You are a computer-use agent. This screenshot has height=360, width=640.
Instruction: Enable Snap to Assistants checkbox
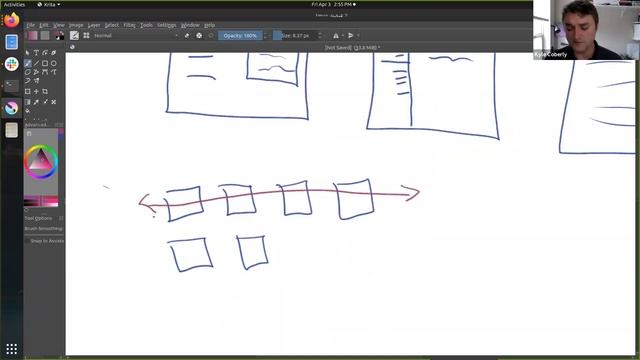click(27, 241)
